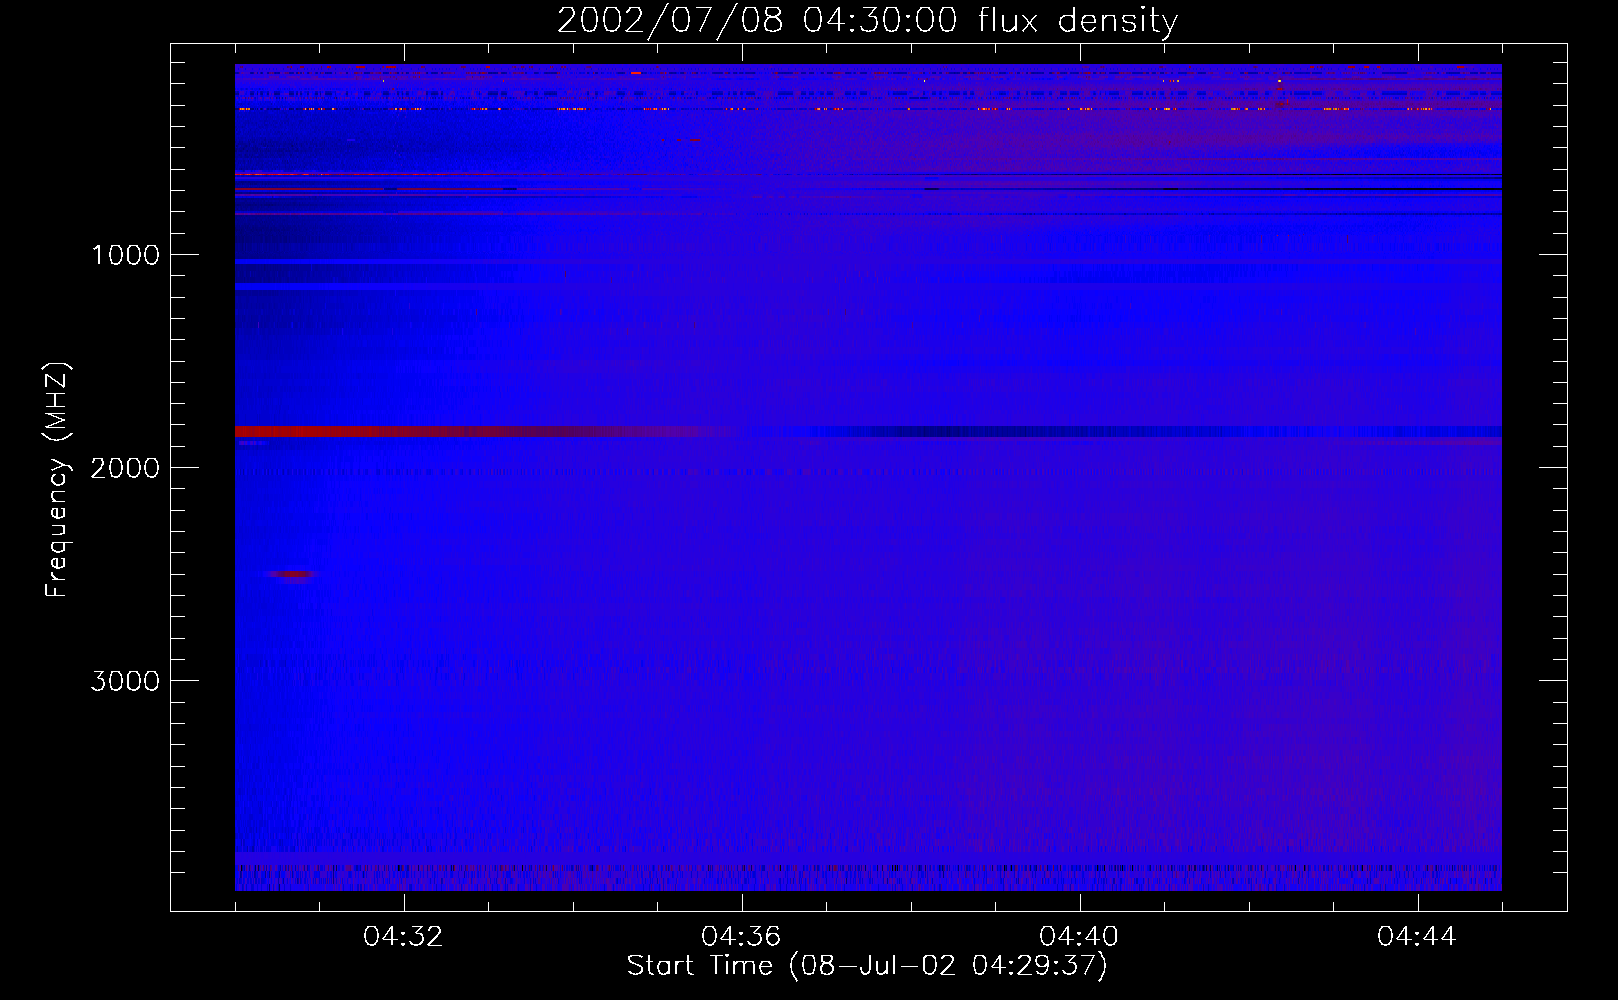Click the 04:44 time axis label
The width and height of the screenshot is (1618, 1000).
coord(1417,937)
